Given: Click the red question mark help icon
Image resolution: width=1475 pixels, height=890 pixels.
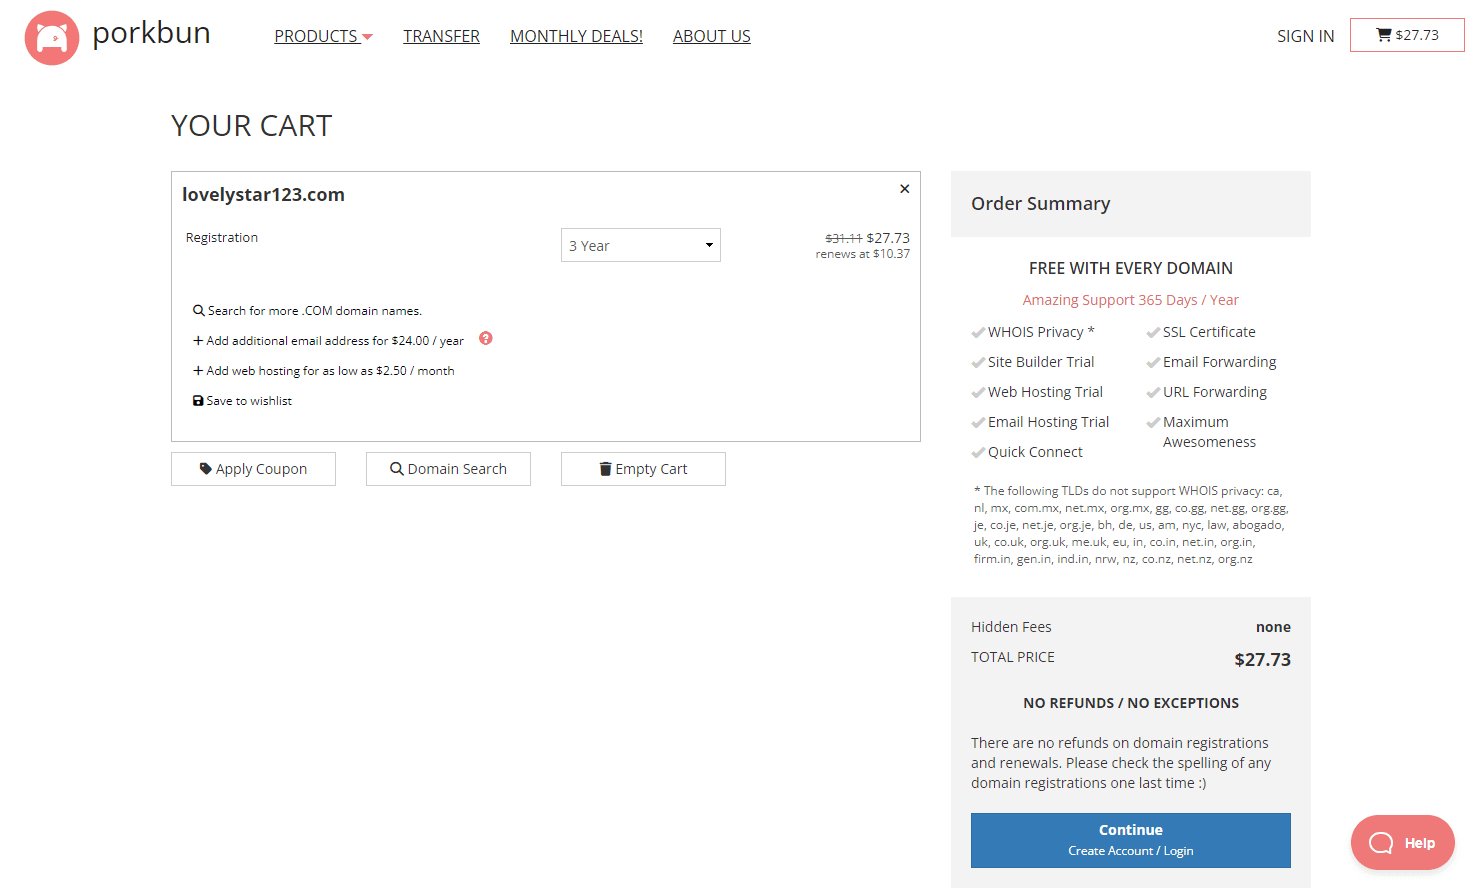Looking at the screenshot, I should point(486,338).
